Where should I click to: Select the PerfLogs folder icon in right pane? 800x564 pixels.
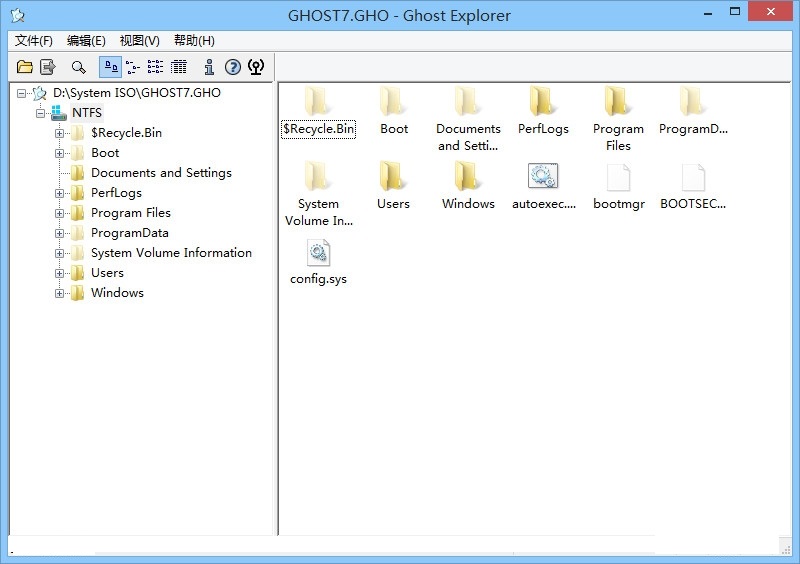(542, 102)
